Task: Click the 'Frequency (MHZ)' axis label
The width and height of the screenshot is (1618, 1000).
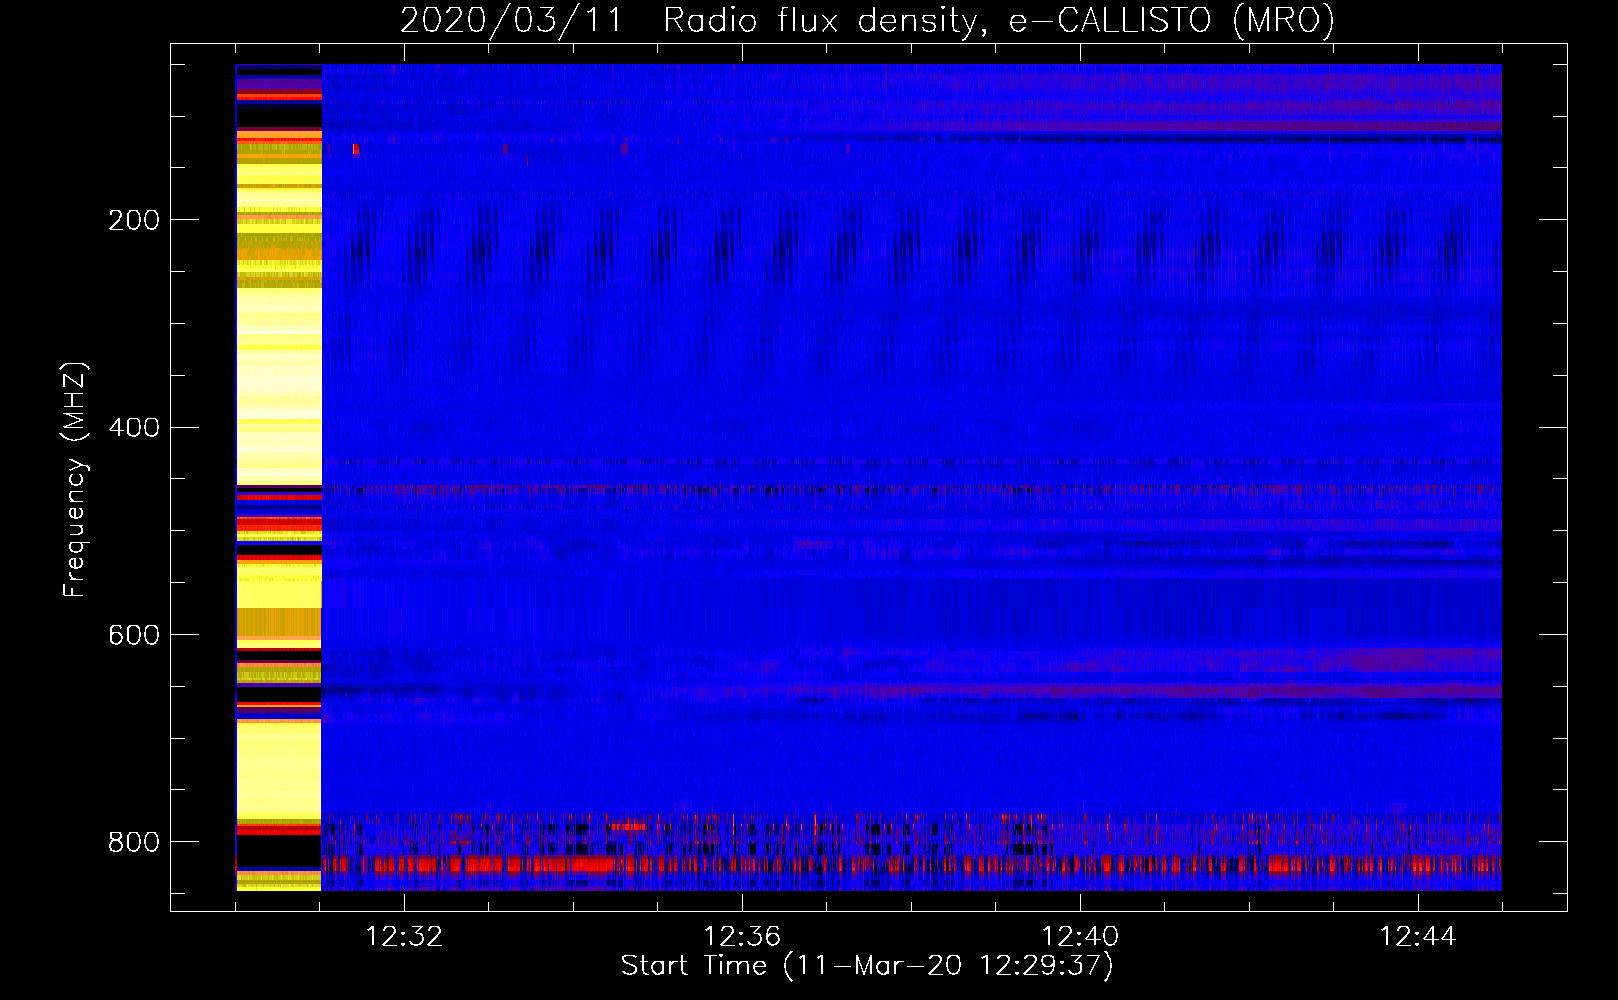Action: 75,480
